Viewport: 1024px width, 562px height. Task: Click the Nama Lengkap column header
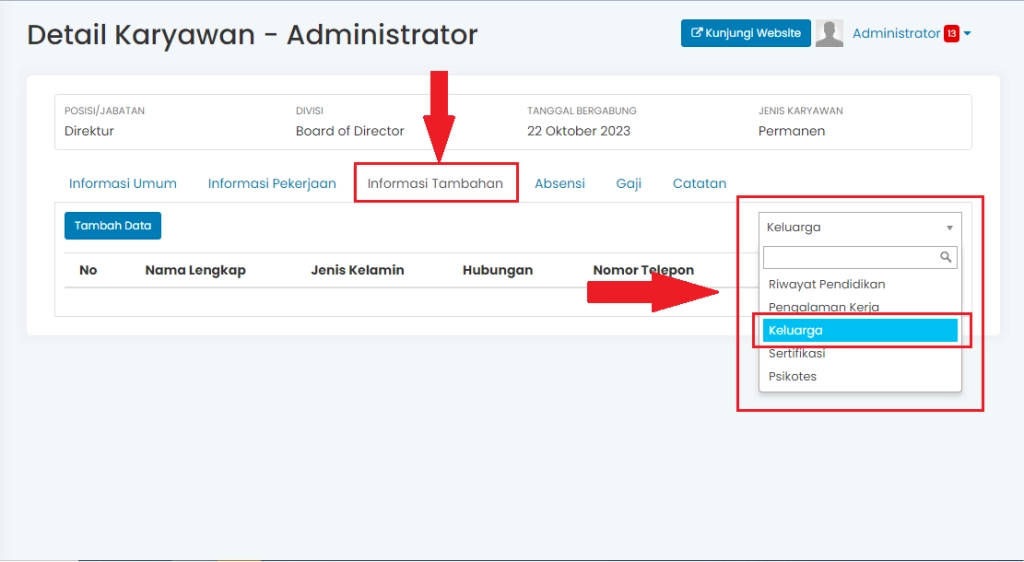(x=195, y=270)
